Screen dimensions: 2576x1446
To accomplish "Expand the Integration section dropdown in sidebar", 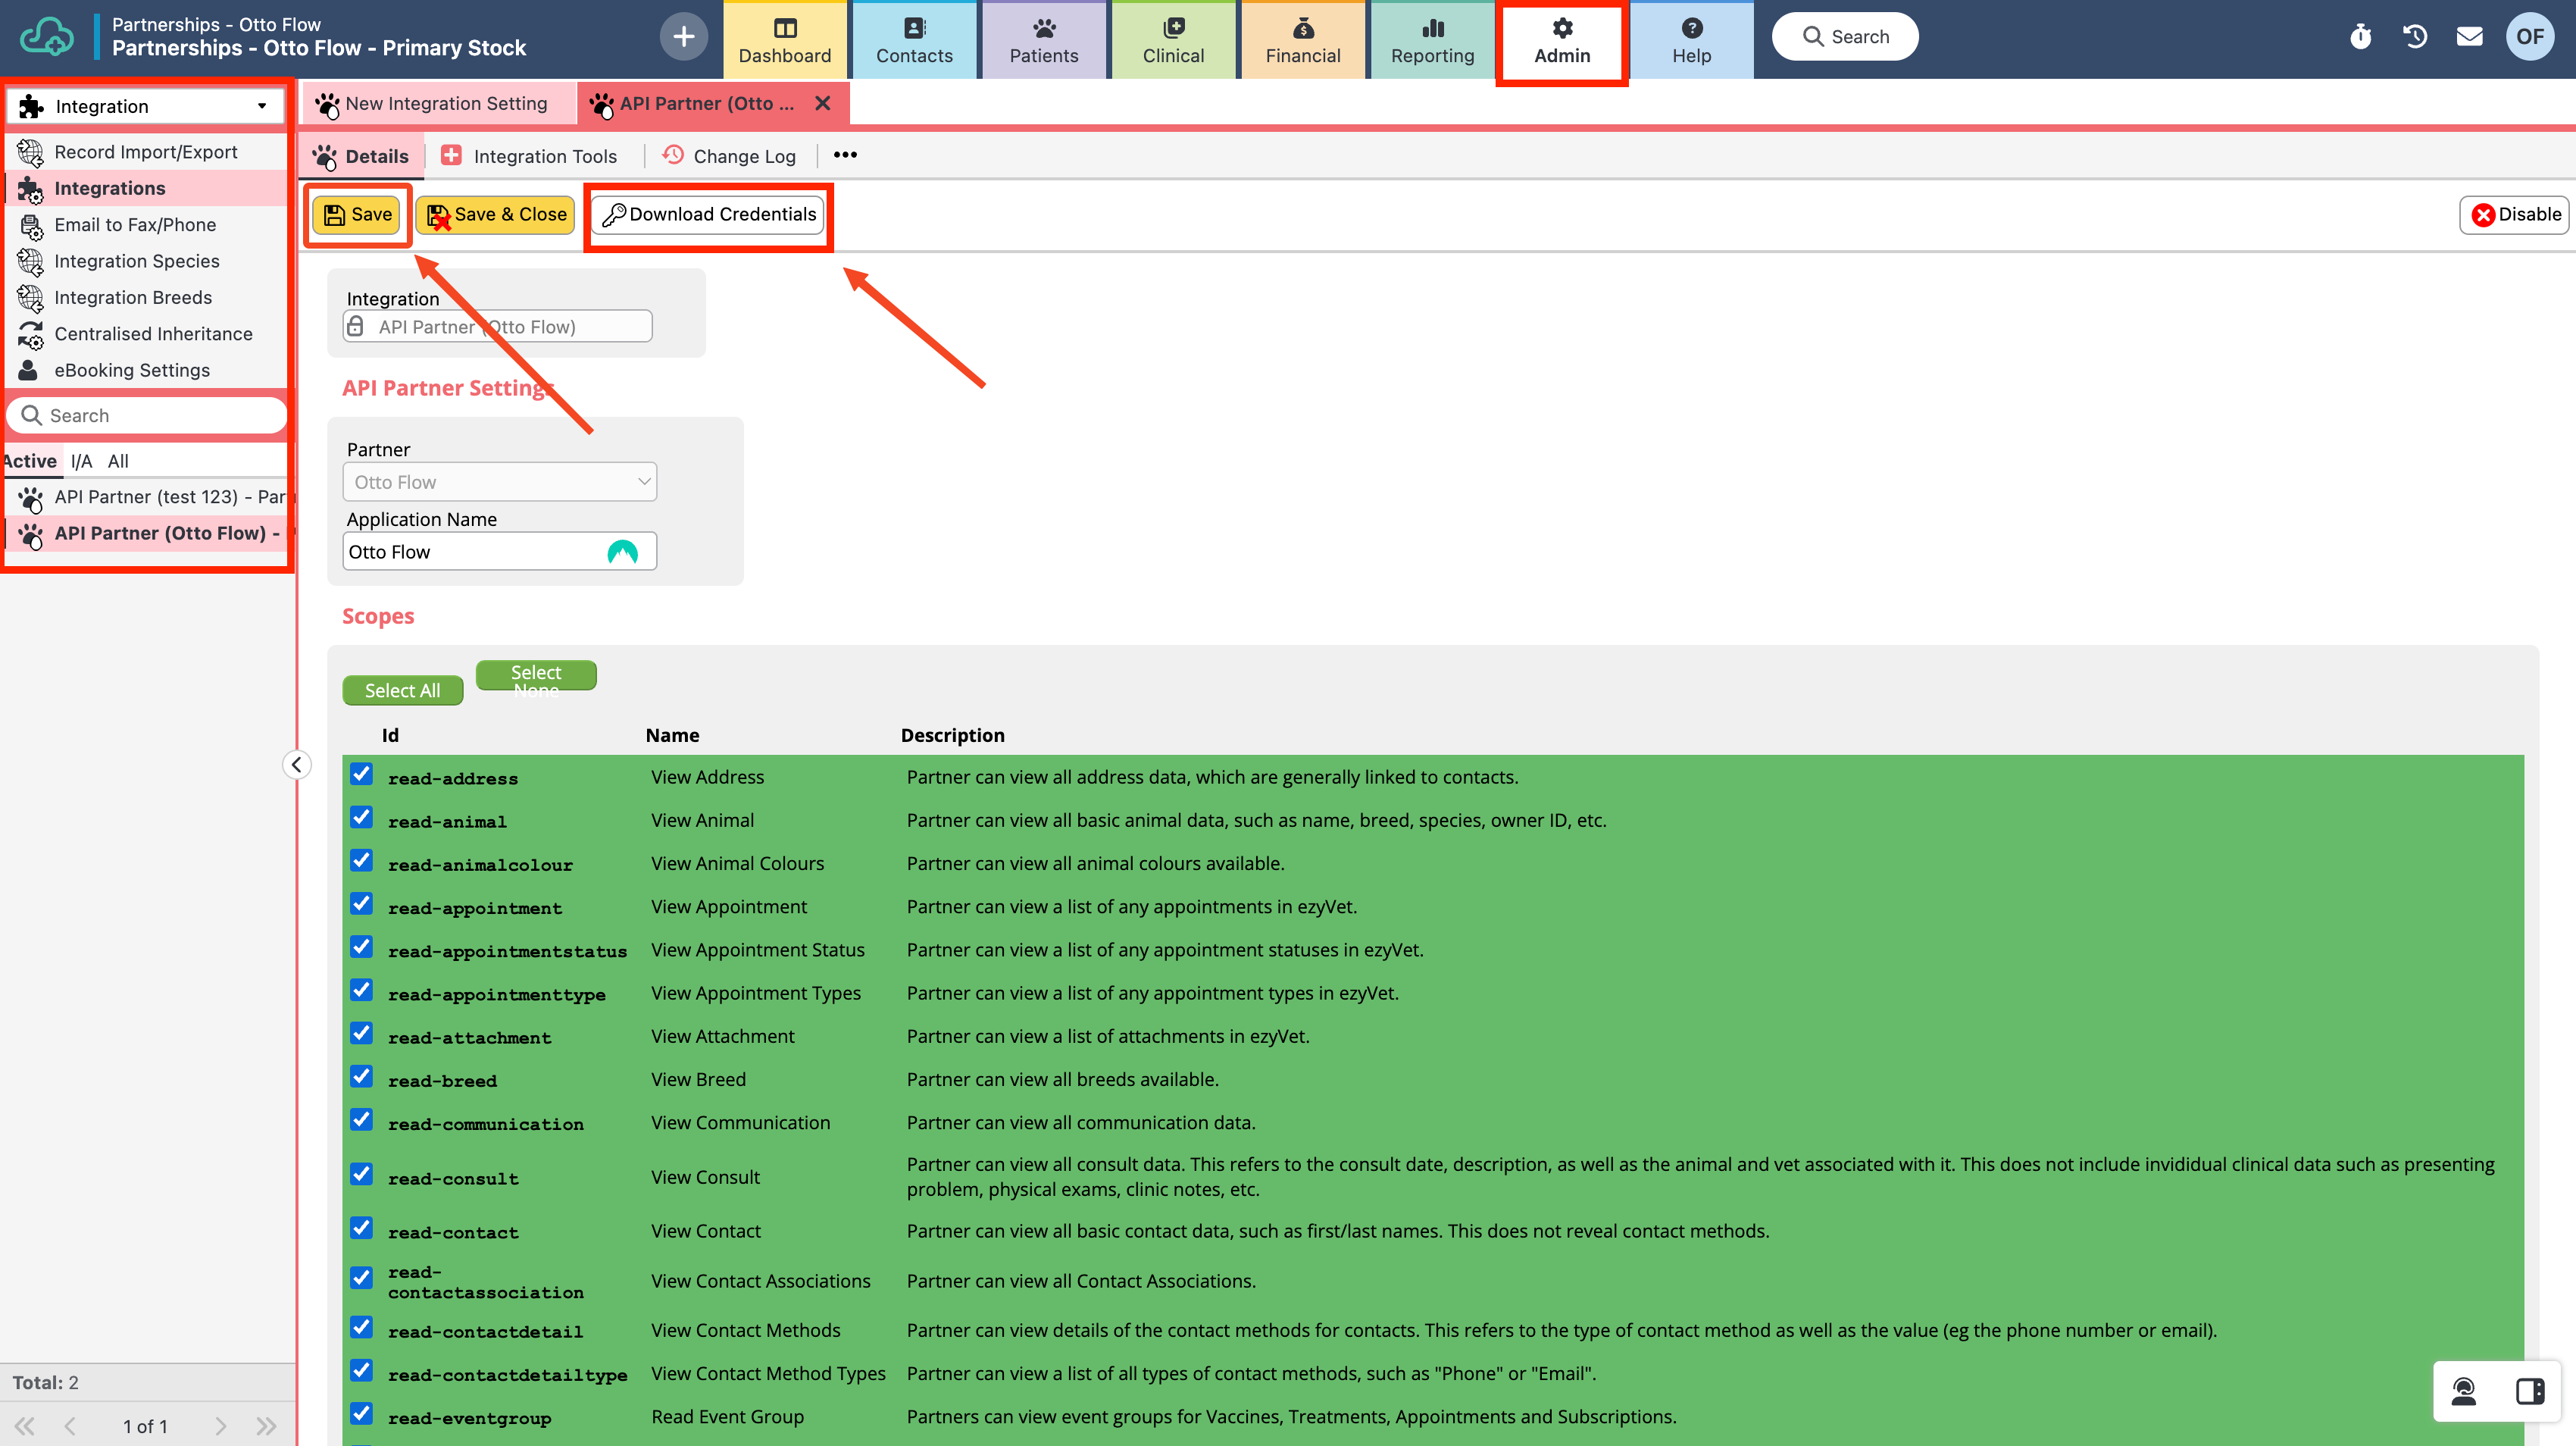I will point(146,106).
